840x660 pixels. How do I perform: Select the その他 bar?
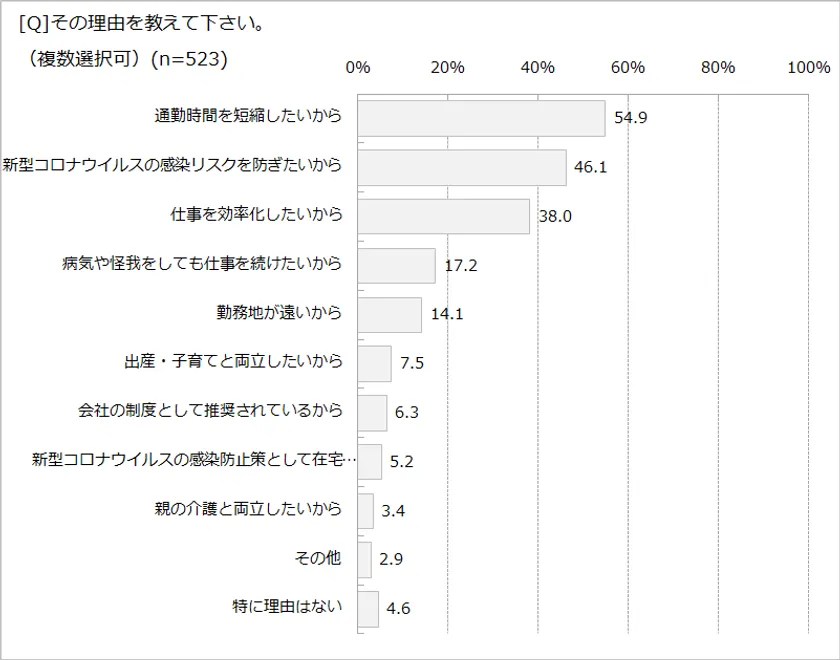click(364, 559)
